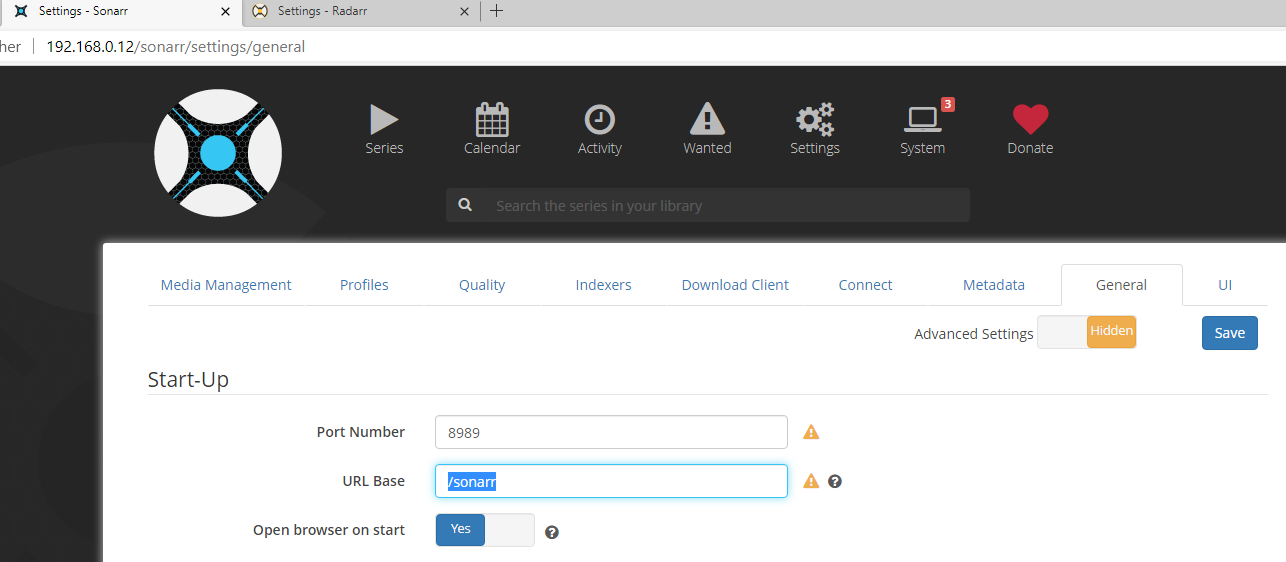Toggle Advanced Settings switch

coord(1087,332)
